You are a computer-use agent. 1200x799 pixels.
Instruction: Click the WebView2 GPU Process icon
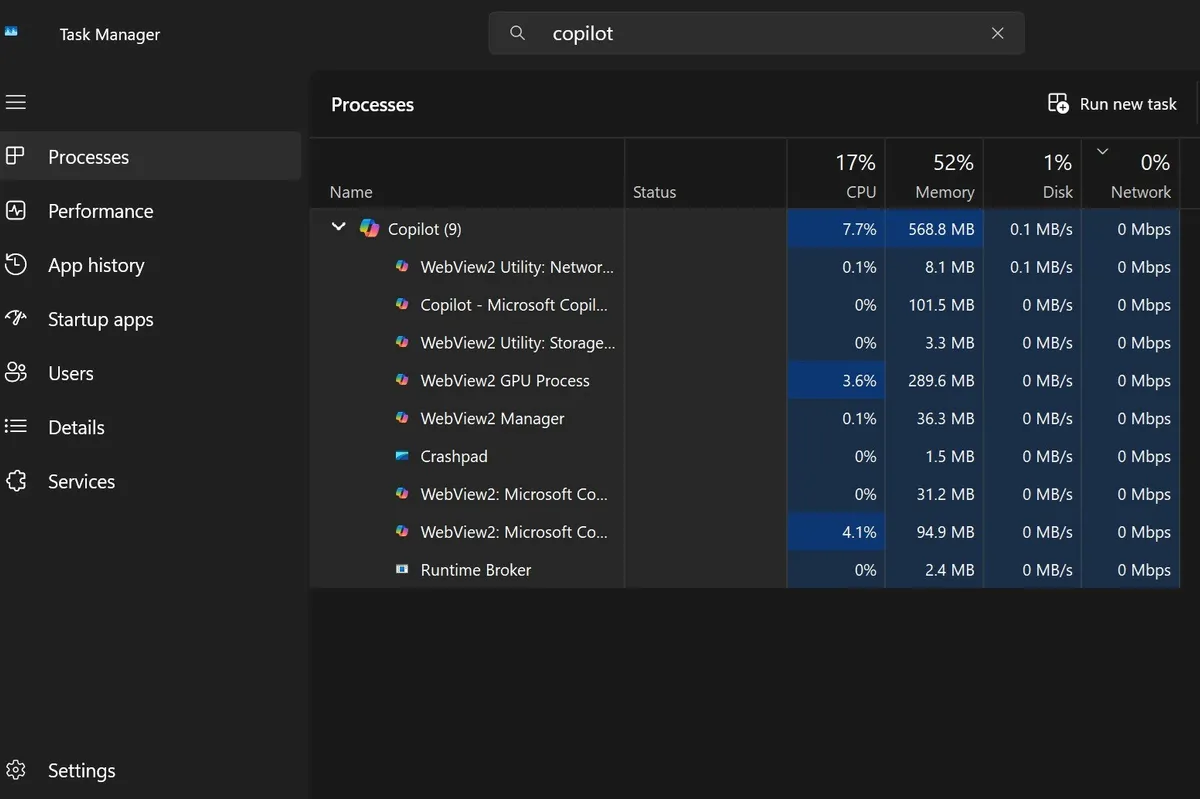click(402, 380)
